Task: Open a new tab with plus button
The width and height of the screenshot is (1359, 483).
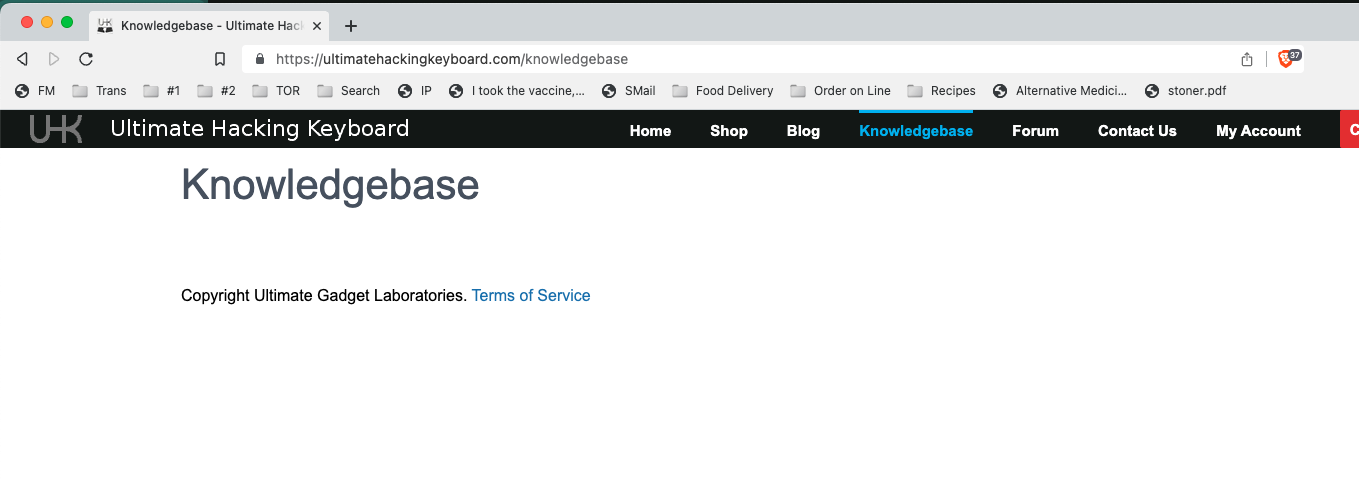Action: click(350, 26)
